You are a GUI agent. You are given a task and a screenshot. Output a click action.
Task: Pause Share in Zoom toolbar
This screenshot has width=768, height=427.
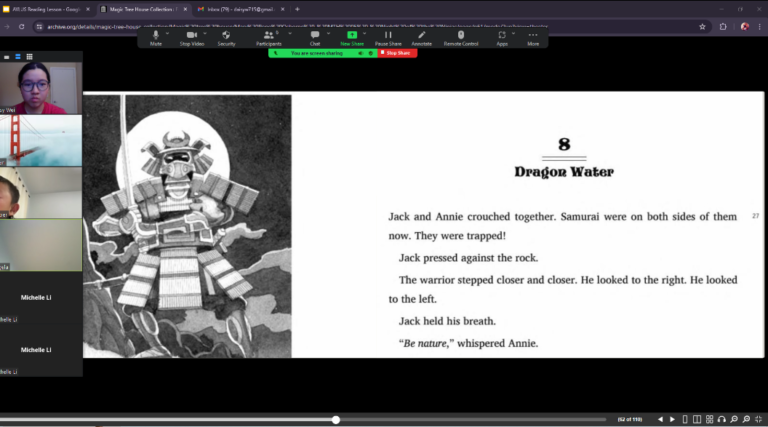388,38
